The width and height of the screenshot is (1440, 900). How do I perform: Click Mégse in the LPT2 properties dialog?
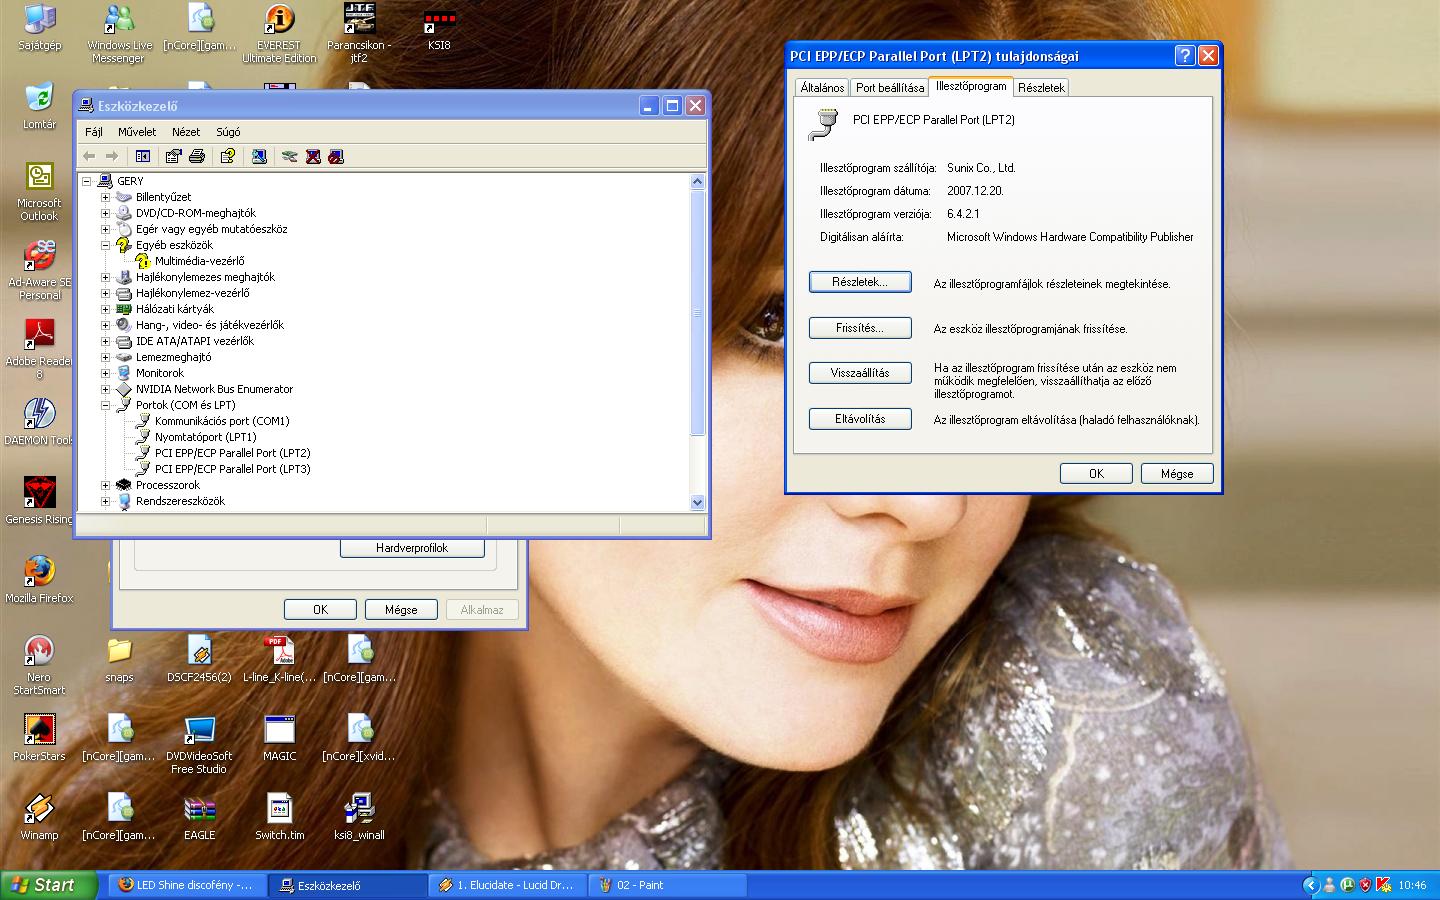pyautogui.click(x=1177, y=474)
